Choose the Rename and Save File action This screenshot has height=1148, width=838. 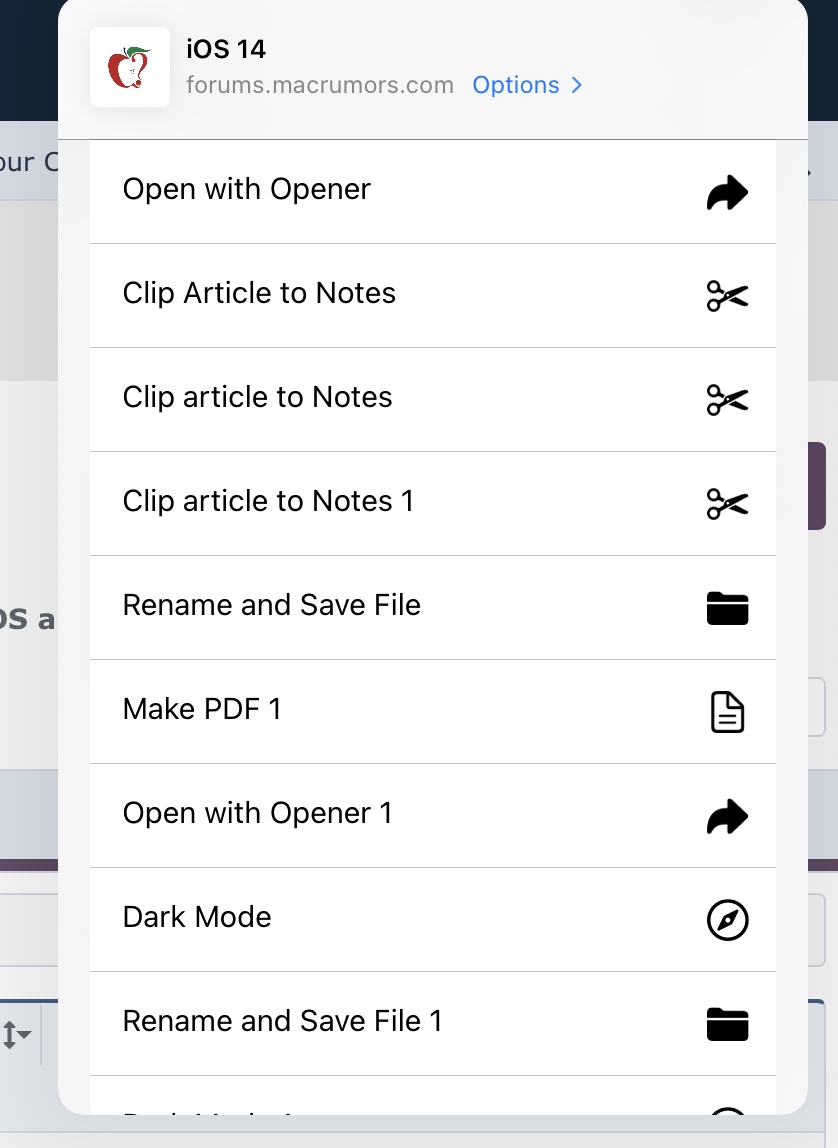click(x=433, y=608)
